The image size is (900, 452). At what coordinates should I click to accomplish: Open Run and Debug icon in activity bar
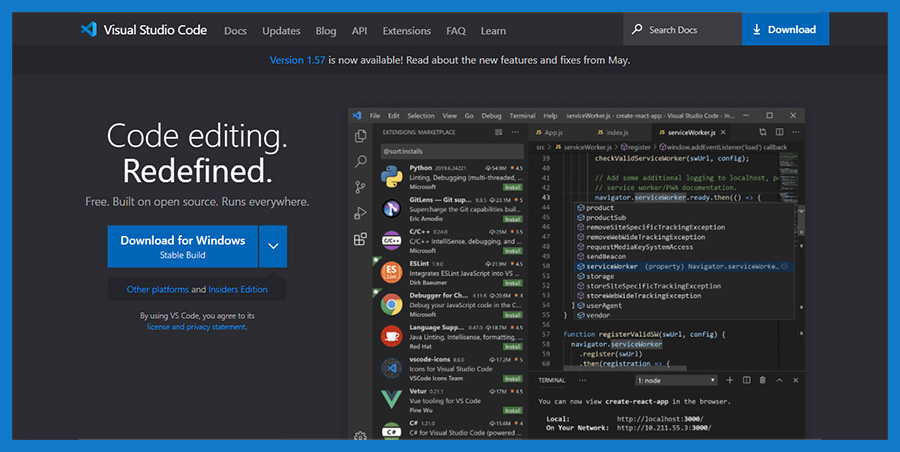coord(360,213)
